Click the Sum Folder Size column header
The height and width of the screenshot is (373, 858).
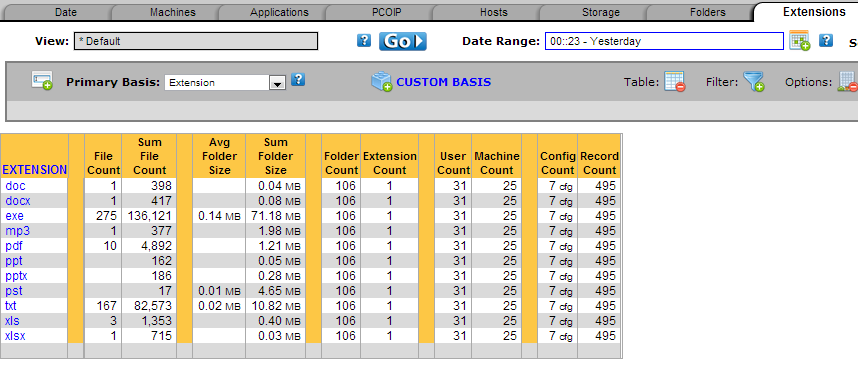click(275, 156)
